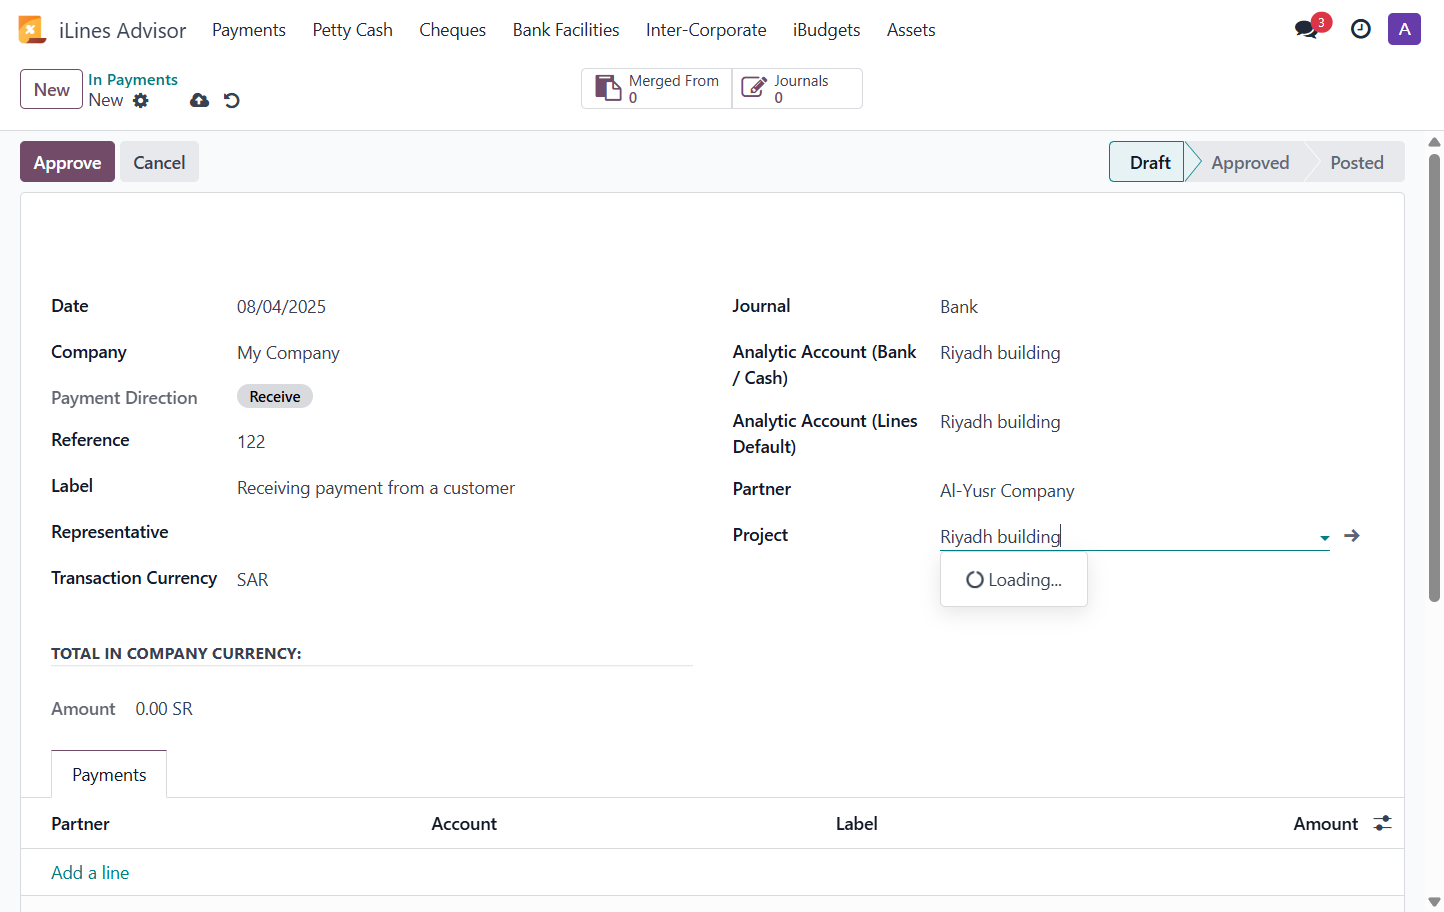Open the user avatar menu
Screen dimensions: 1444x912
1404,29
